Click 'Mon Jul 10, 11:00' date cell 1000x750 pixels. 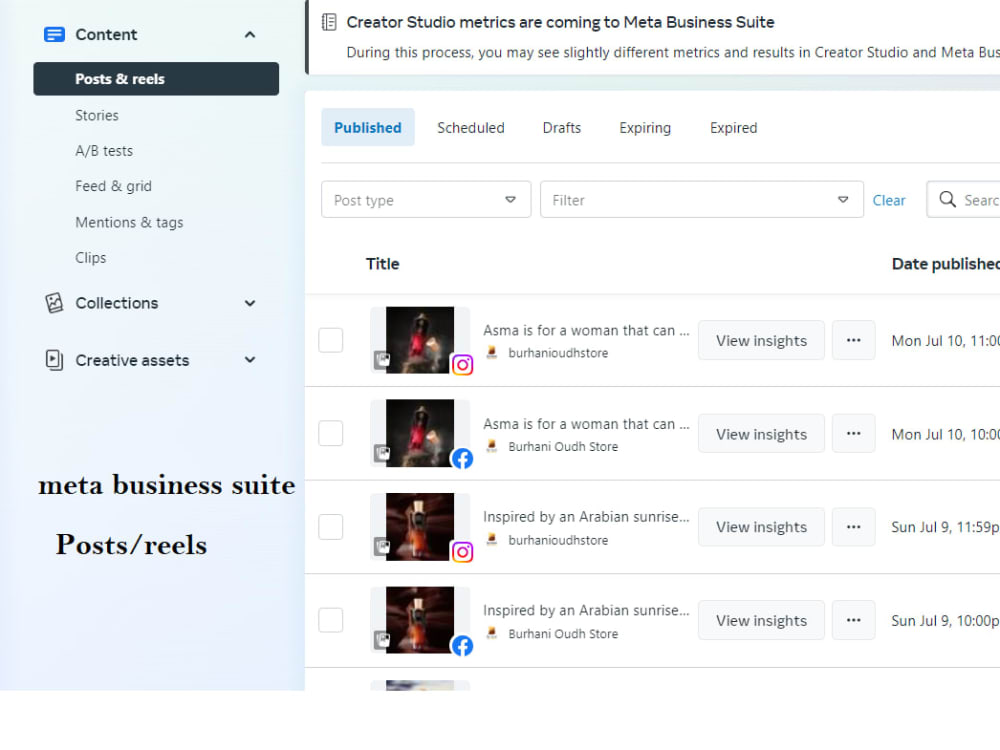(x=946, y=341)
